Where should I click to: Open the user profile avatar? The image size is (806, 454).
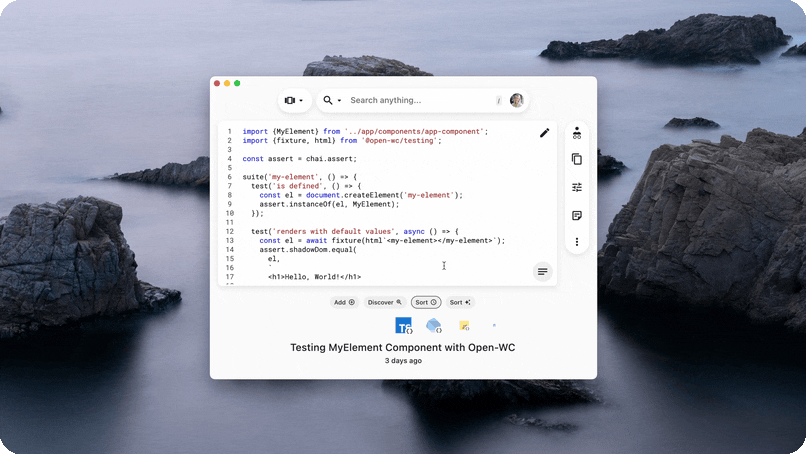[x=517, y=100]
